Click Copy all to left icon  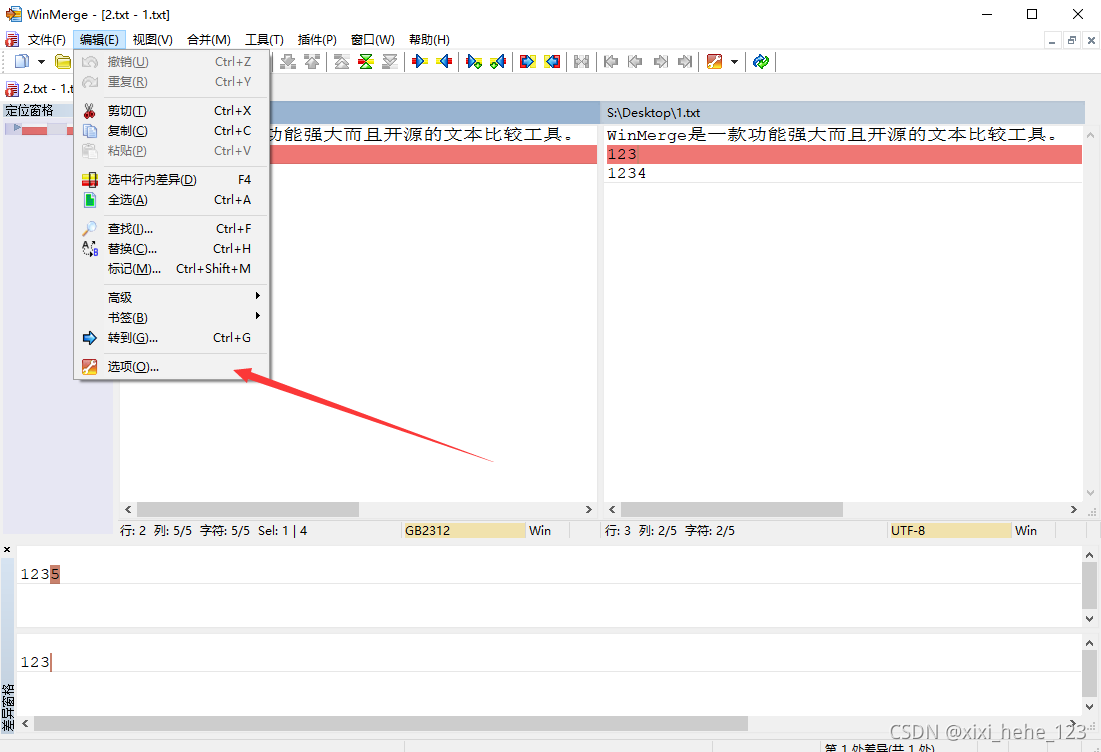point(552,62)
